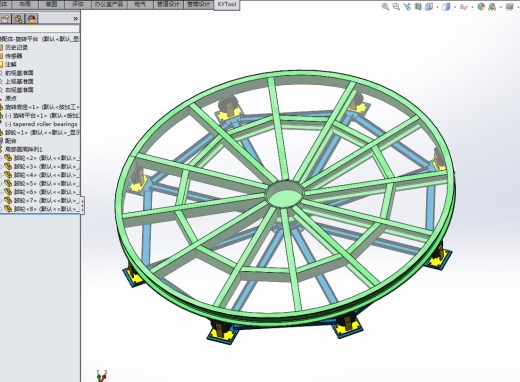Click the Display Style cube icon

446,6
